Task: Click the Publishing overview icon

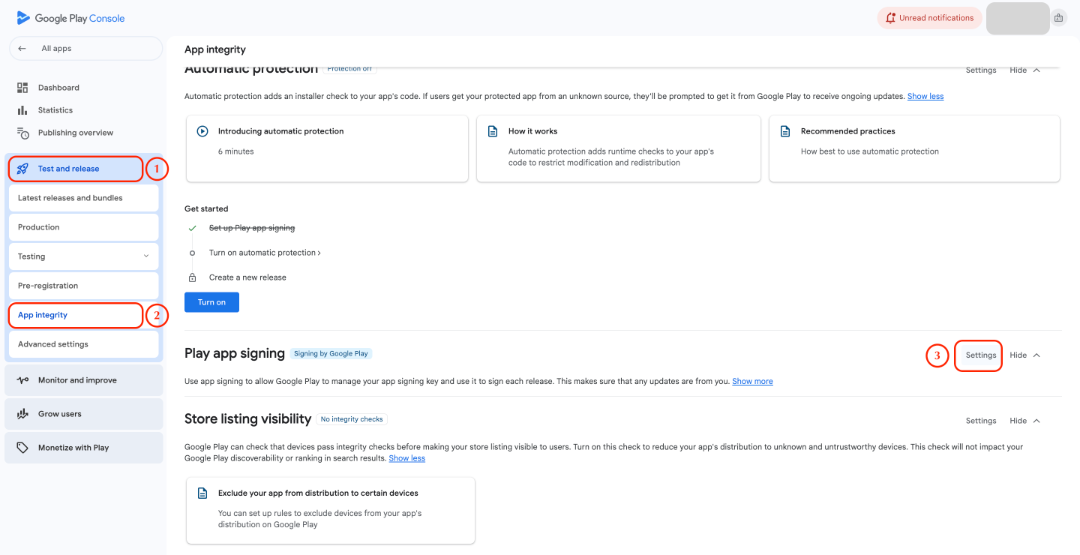Action: (23, 133)
